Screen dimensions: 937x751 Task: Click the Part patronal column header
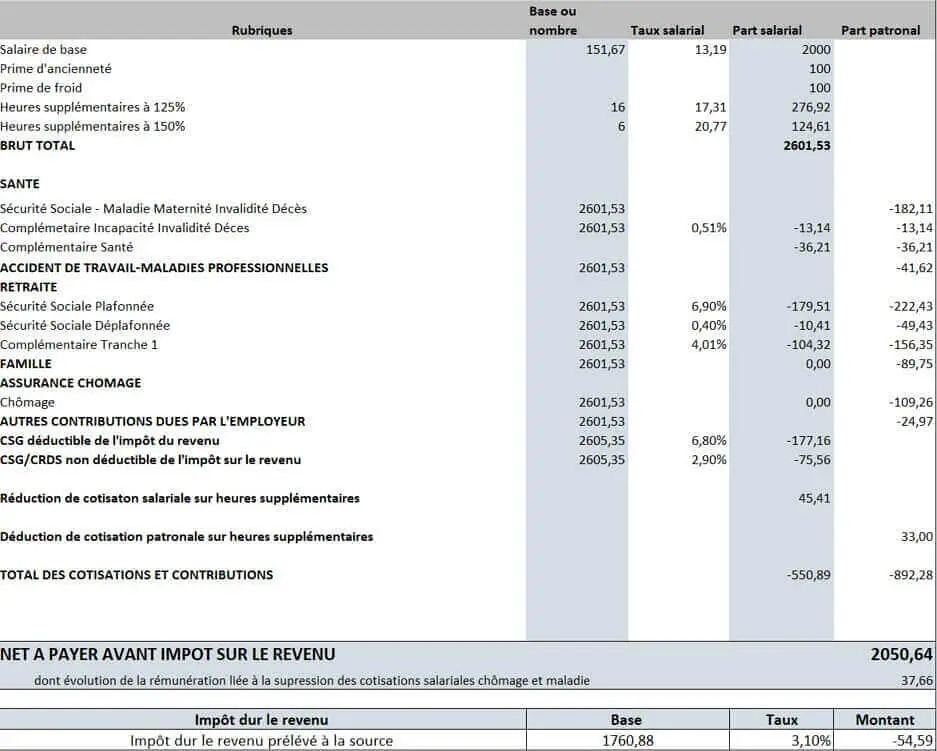point(880,30)
